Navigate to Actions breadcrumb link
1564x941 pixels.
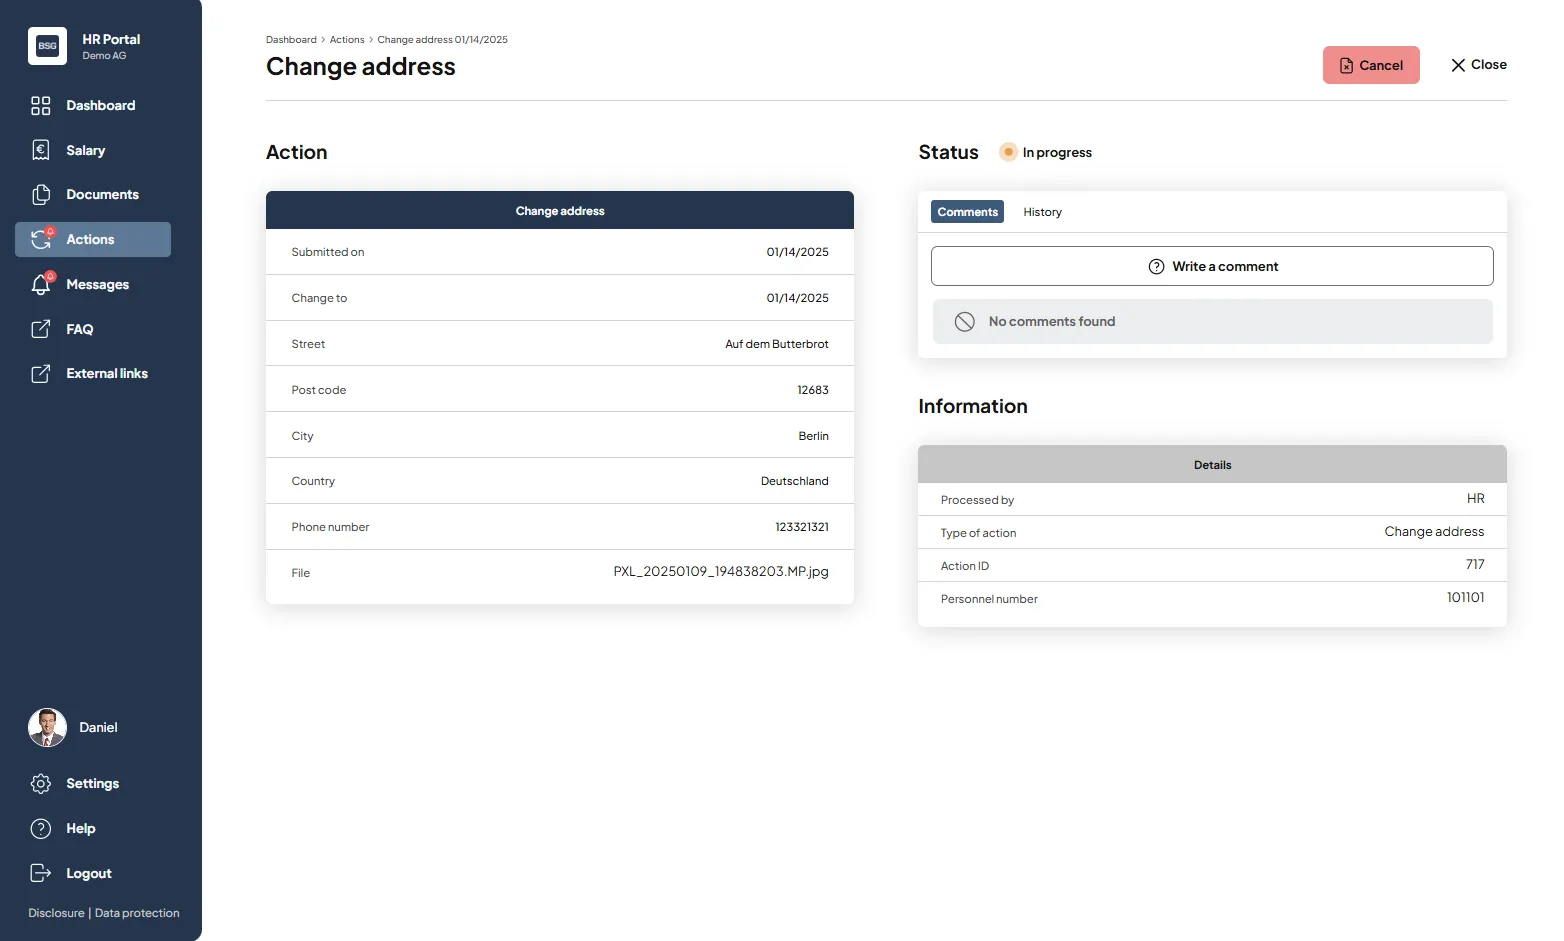(x=347, y=40)
